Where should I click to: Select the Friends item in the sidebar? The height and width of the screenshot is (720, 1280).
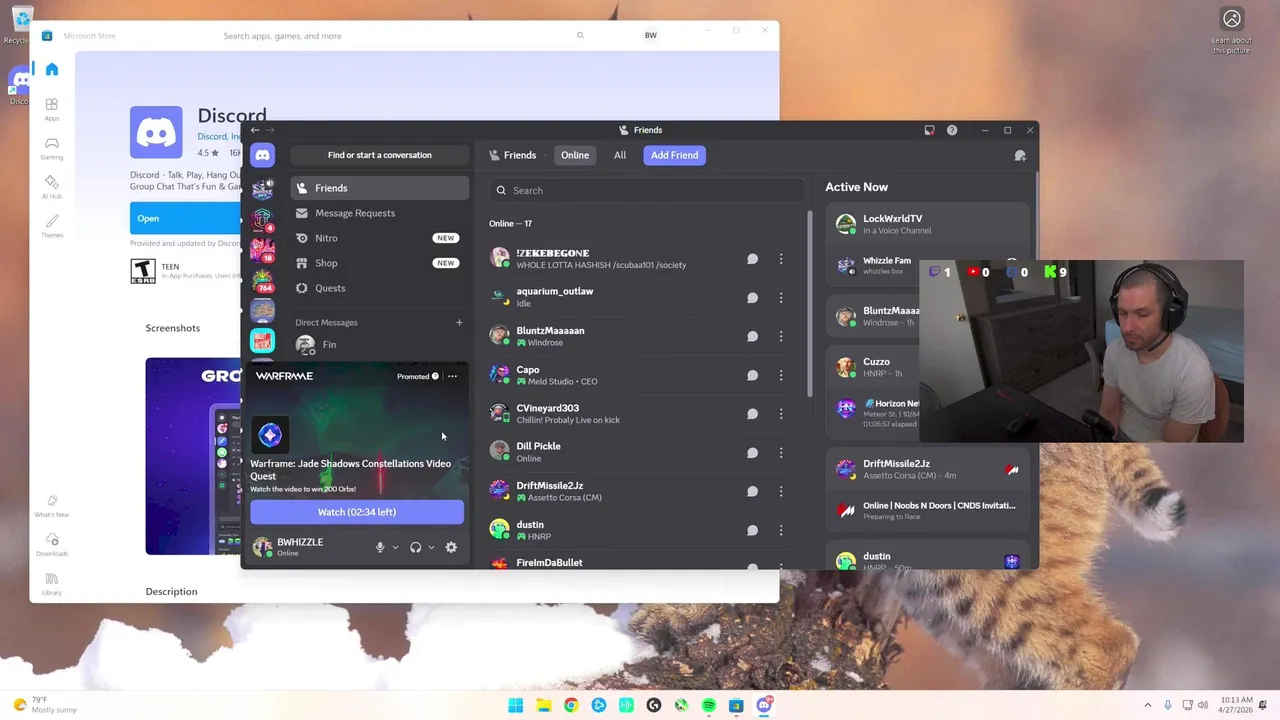(x=380, y=188)
